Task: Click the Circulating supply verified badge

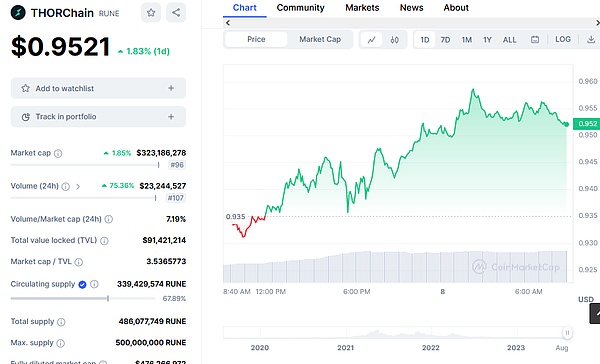Action: pyautogui.click(x=82, y=284)
